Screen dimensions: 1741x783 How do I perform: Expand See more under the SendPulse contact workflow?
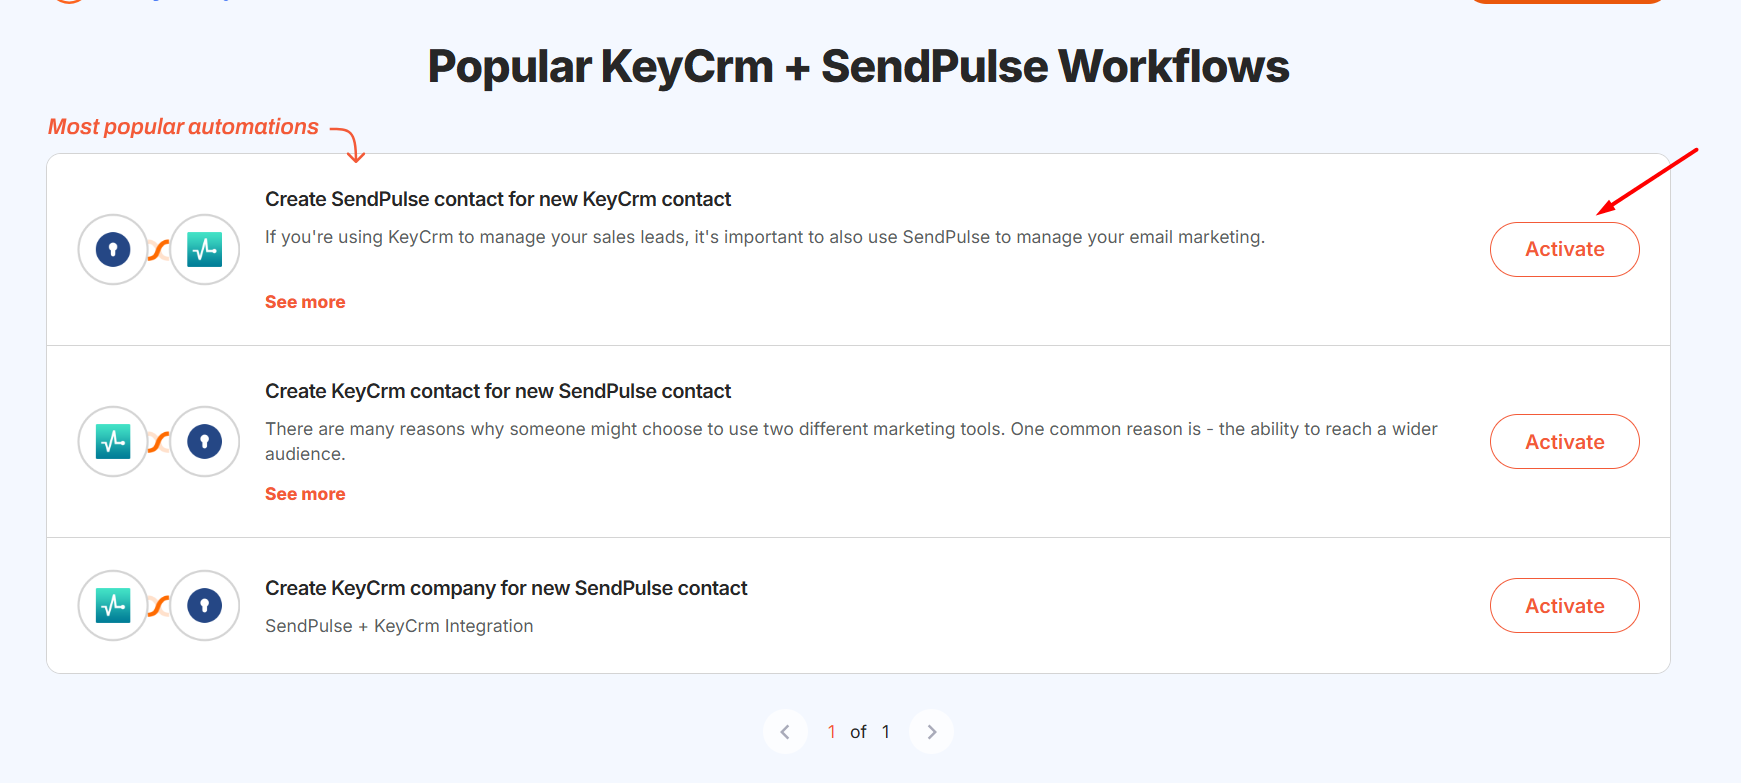click(305, 302)
